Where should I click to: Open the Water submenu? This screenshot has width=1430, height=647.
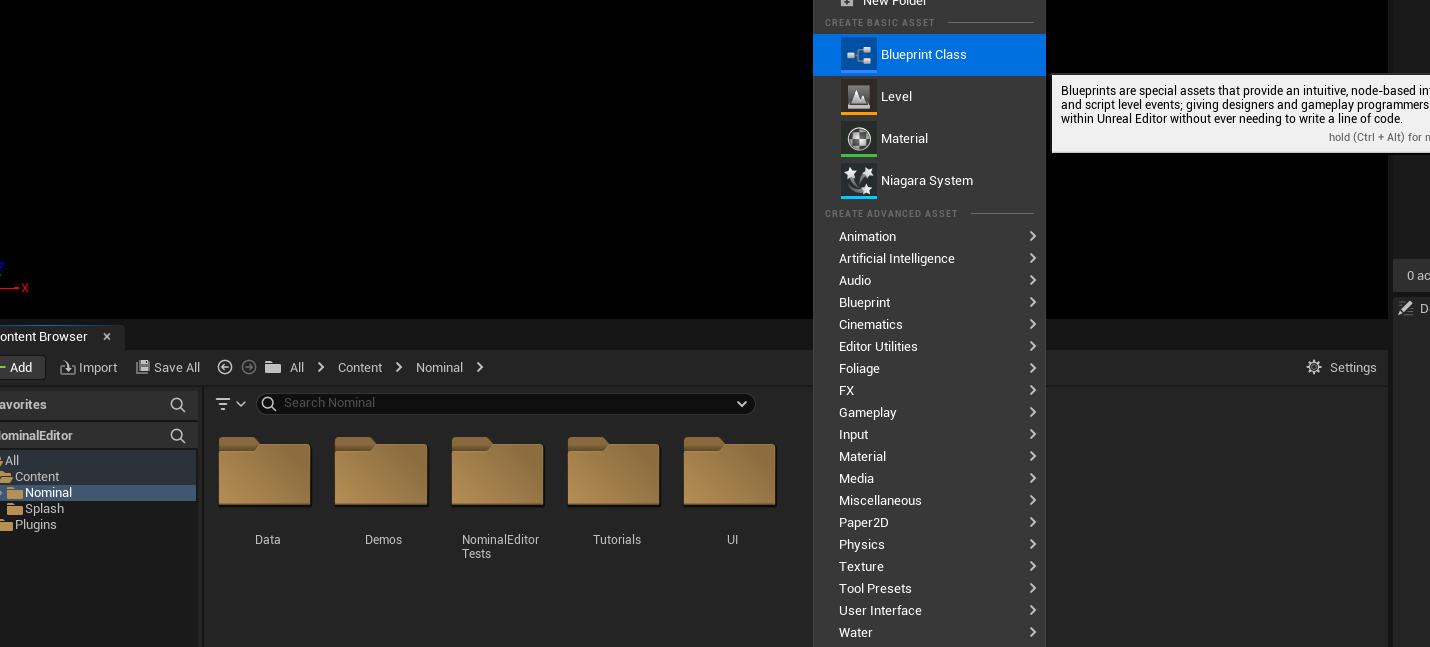[929, 633]
